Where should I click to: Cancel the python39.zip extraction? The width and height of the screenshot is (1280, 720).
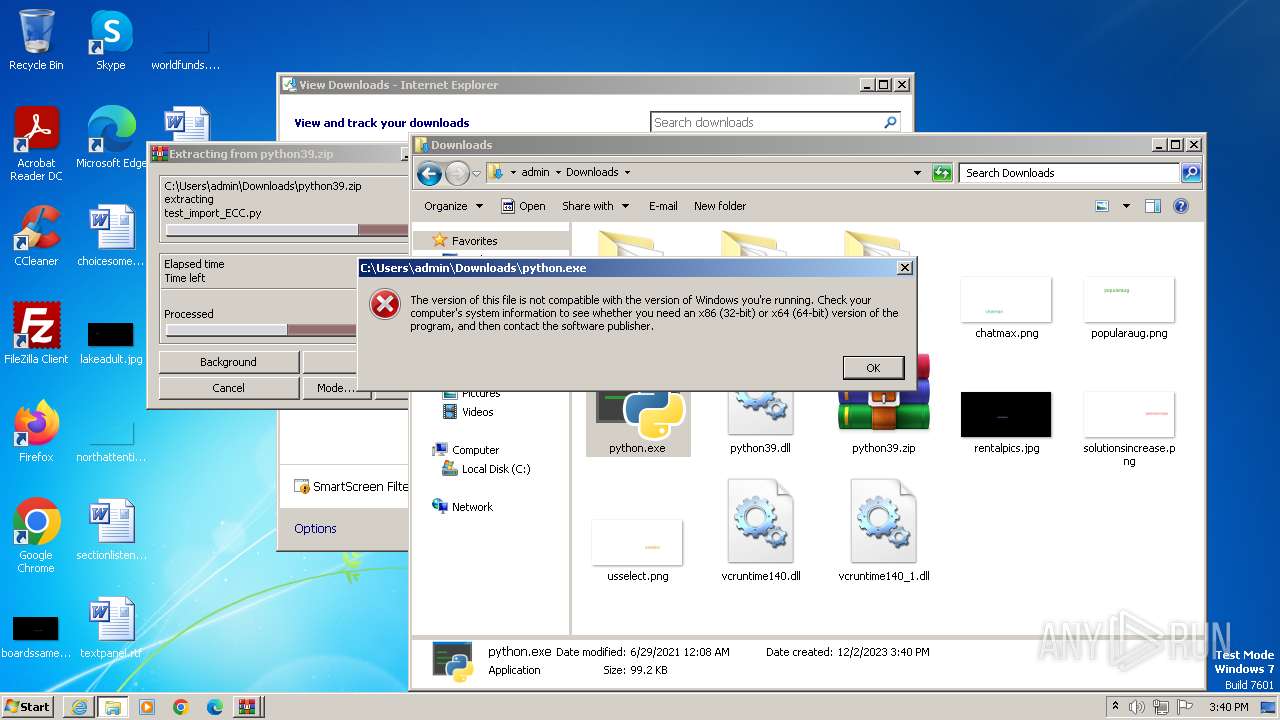[x=228, y=388]
